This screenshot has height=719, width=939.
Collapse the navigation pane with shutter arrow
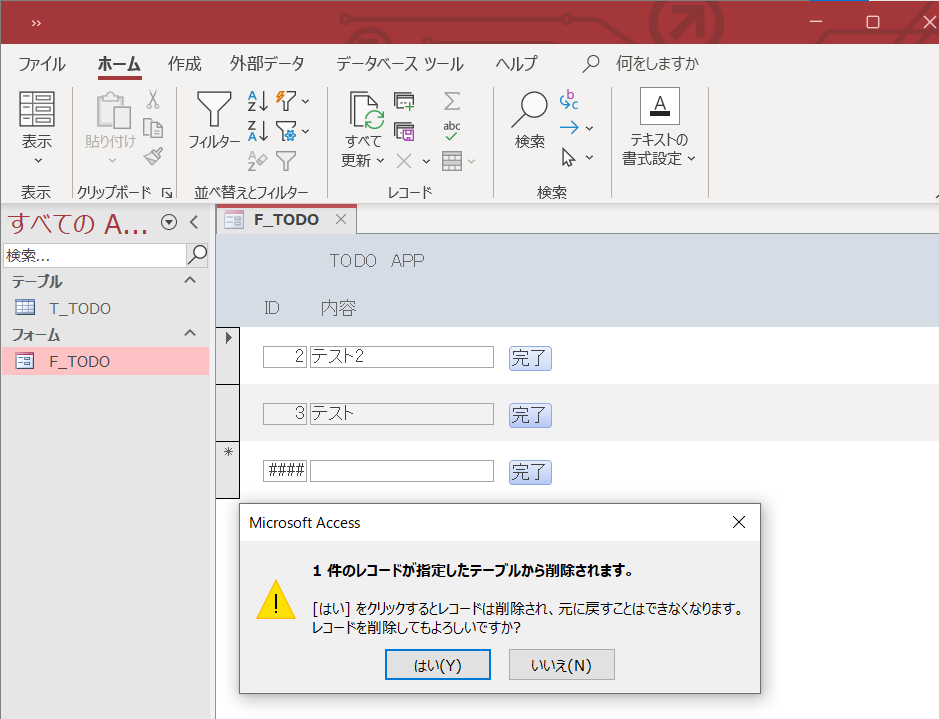pos(194,222)
